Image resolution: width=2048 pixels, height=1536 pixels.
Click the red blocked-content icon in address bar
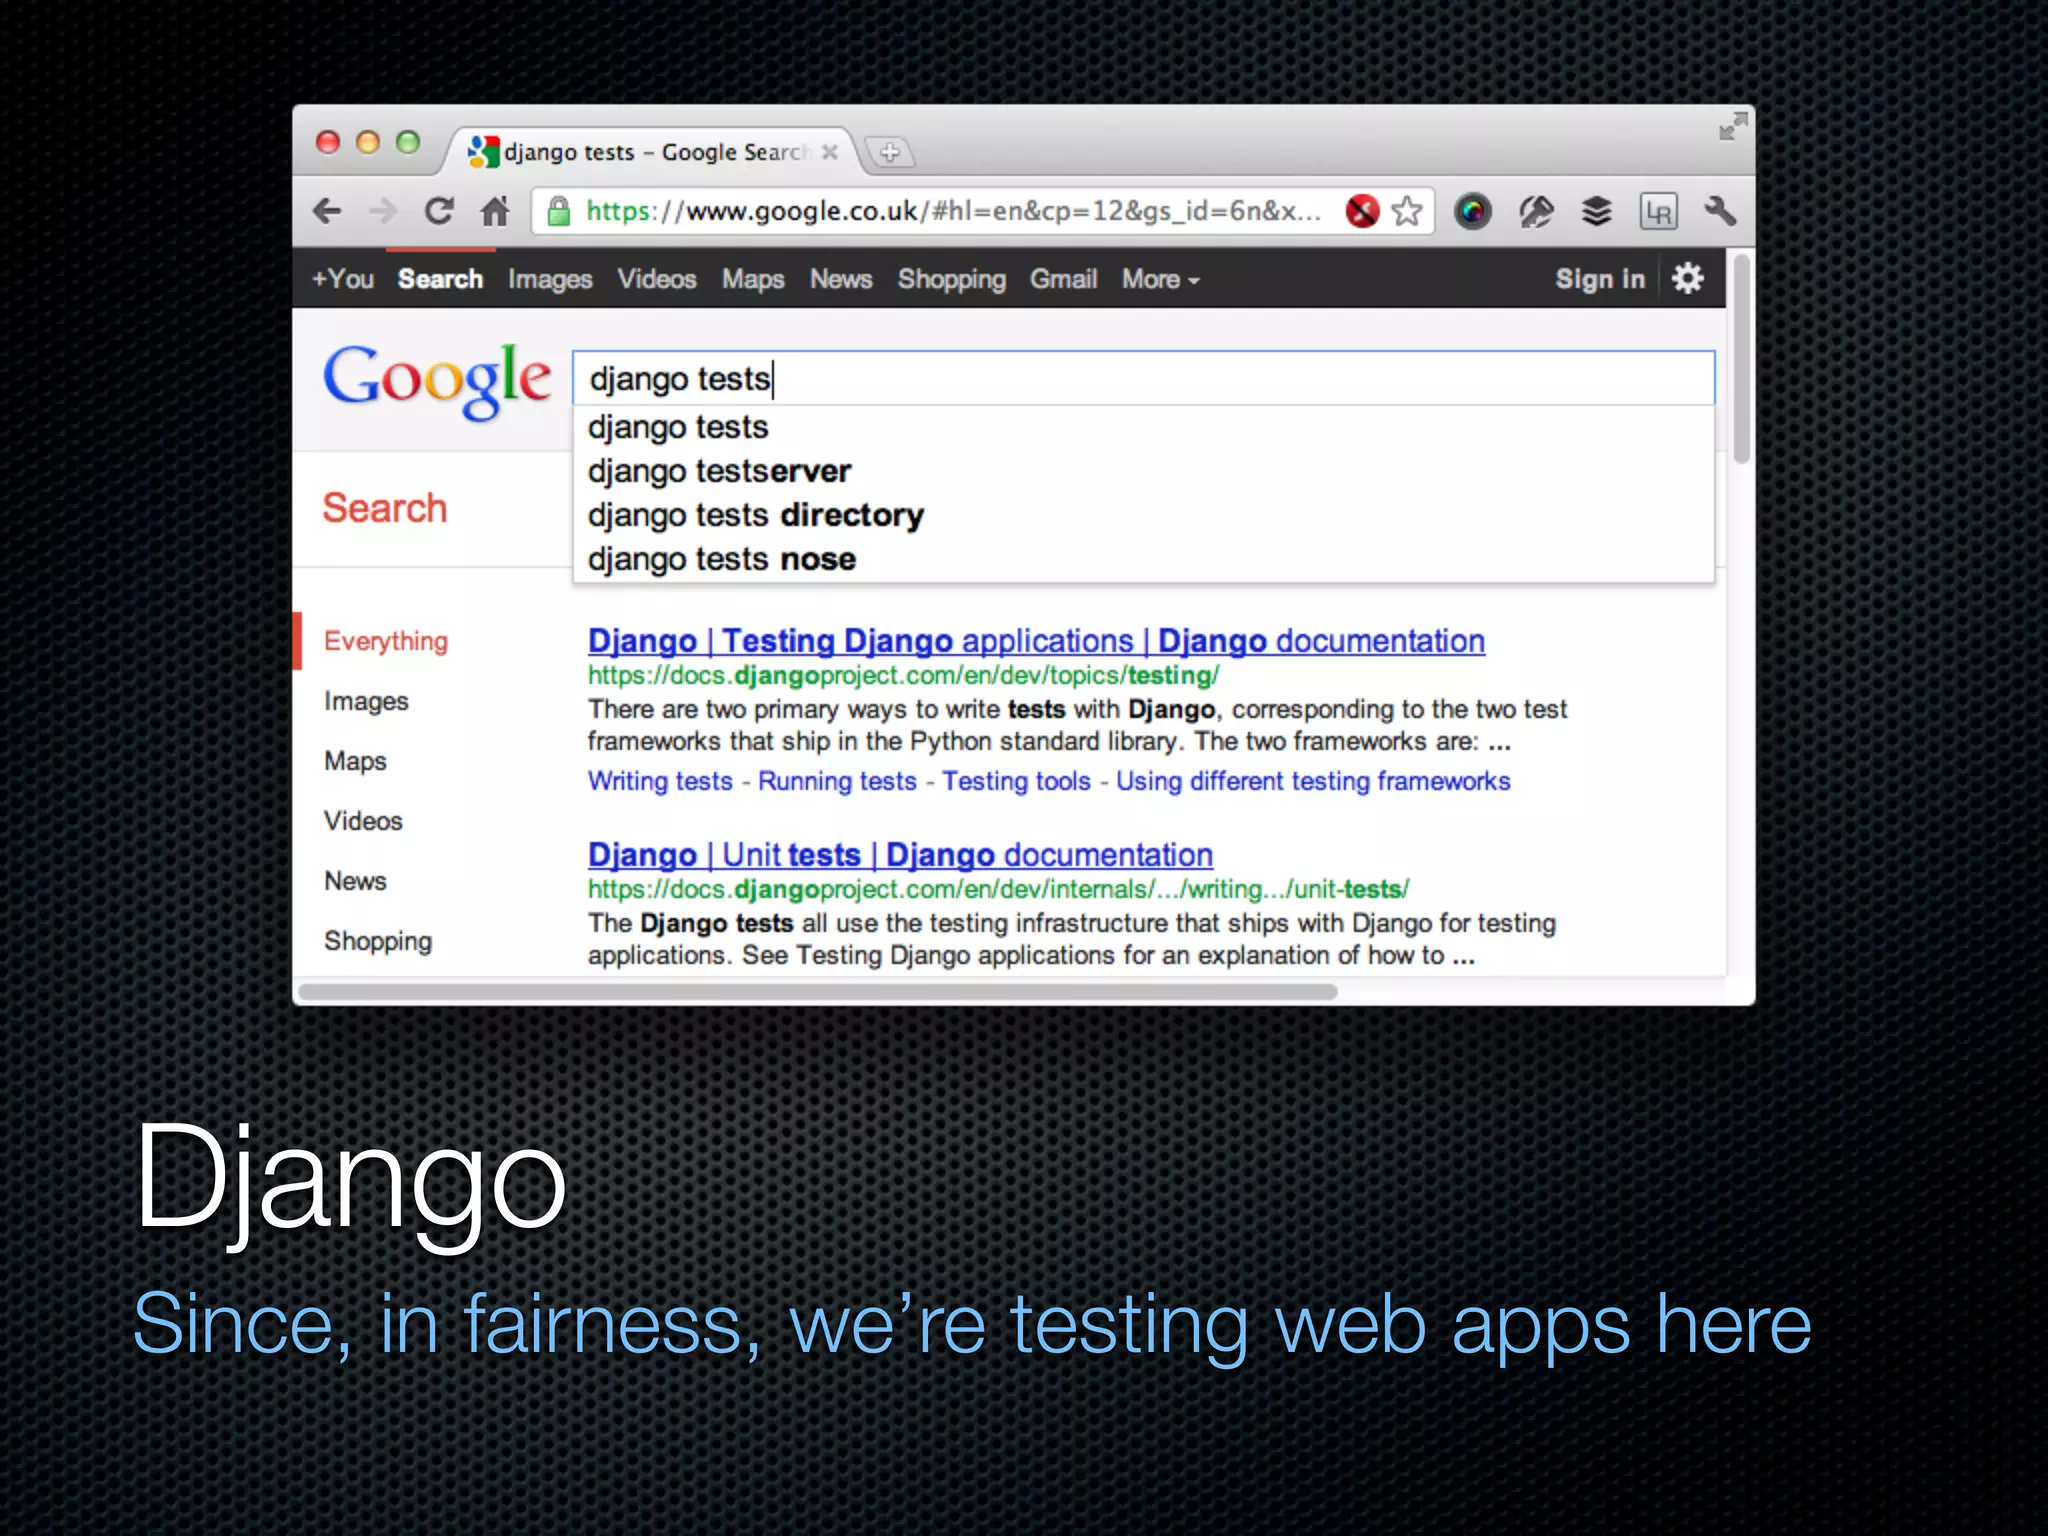tap(1362, 211)
